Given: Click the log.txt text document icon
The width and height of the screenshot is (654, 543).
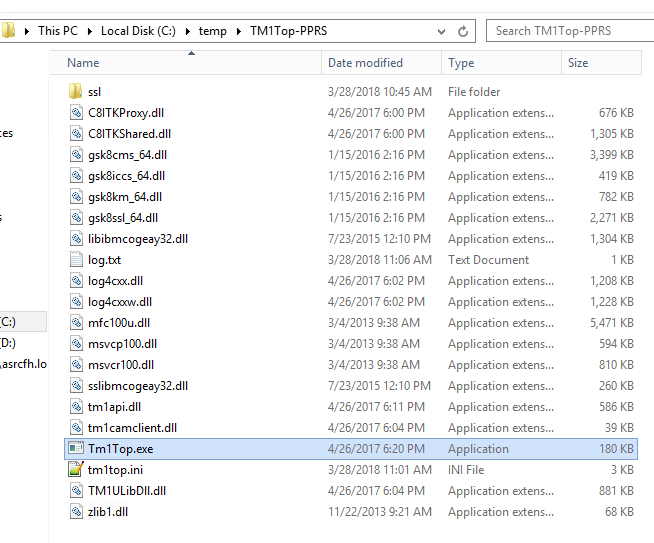Looking at the screenshot, I should point(76,259).
